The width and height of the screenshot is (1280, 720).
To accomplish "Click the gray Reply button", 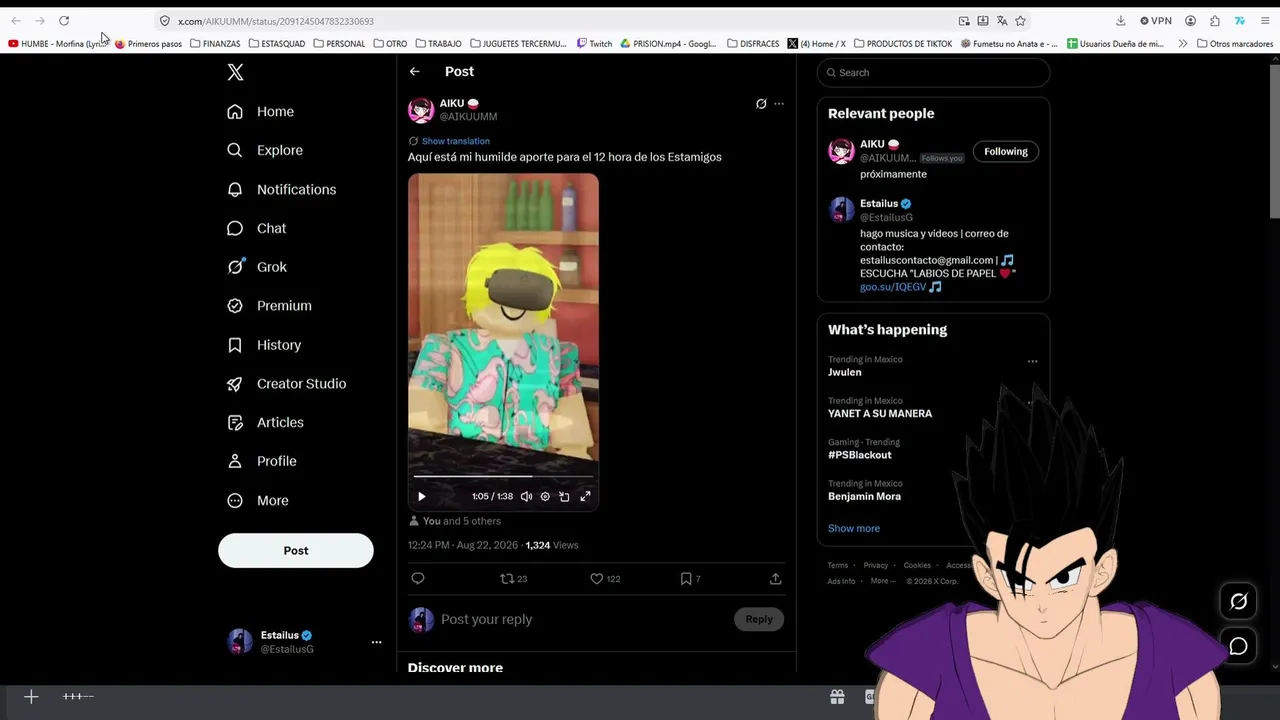I will [759, 620].
